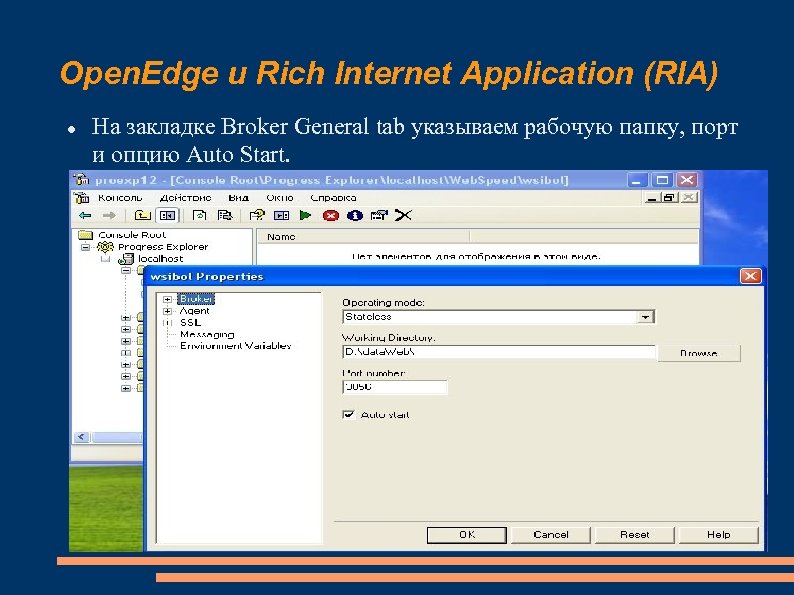
Task: Start the broker with the green play icon
Action: point(305,215)
